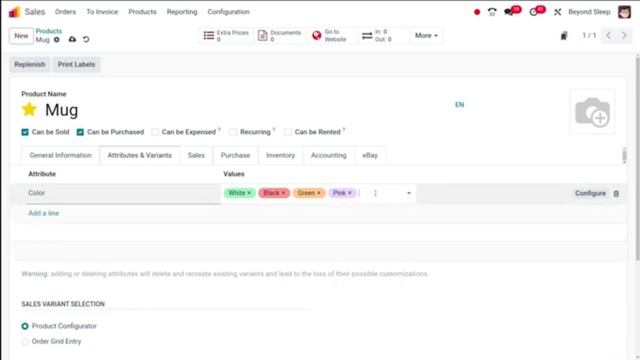
Task: Open Documents stat button
Action: [280, 36]
